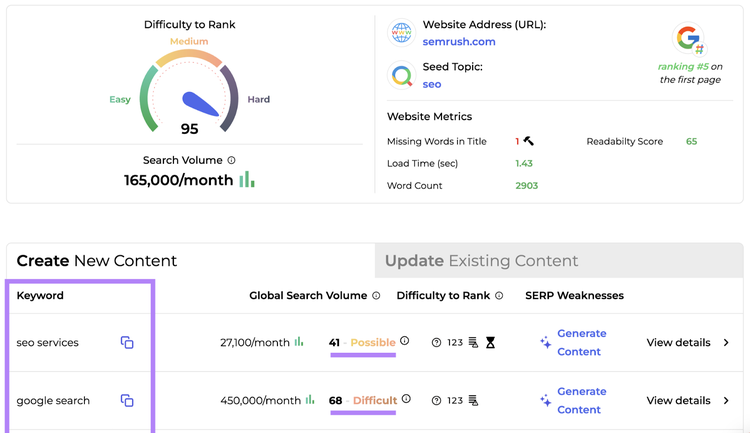This screenshot has height=433, width=750.
Task: Click the Load Time value 1.43
Action: coord(524,164)
